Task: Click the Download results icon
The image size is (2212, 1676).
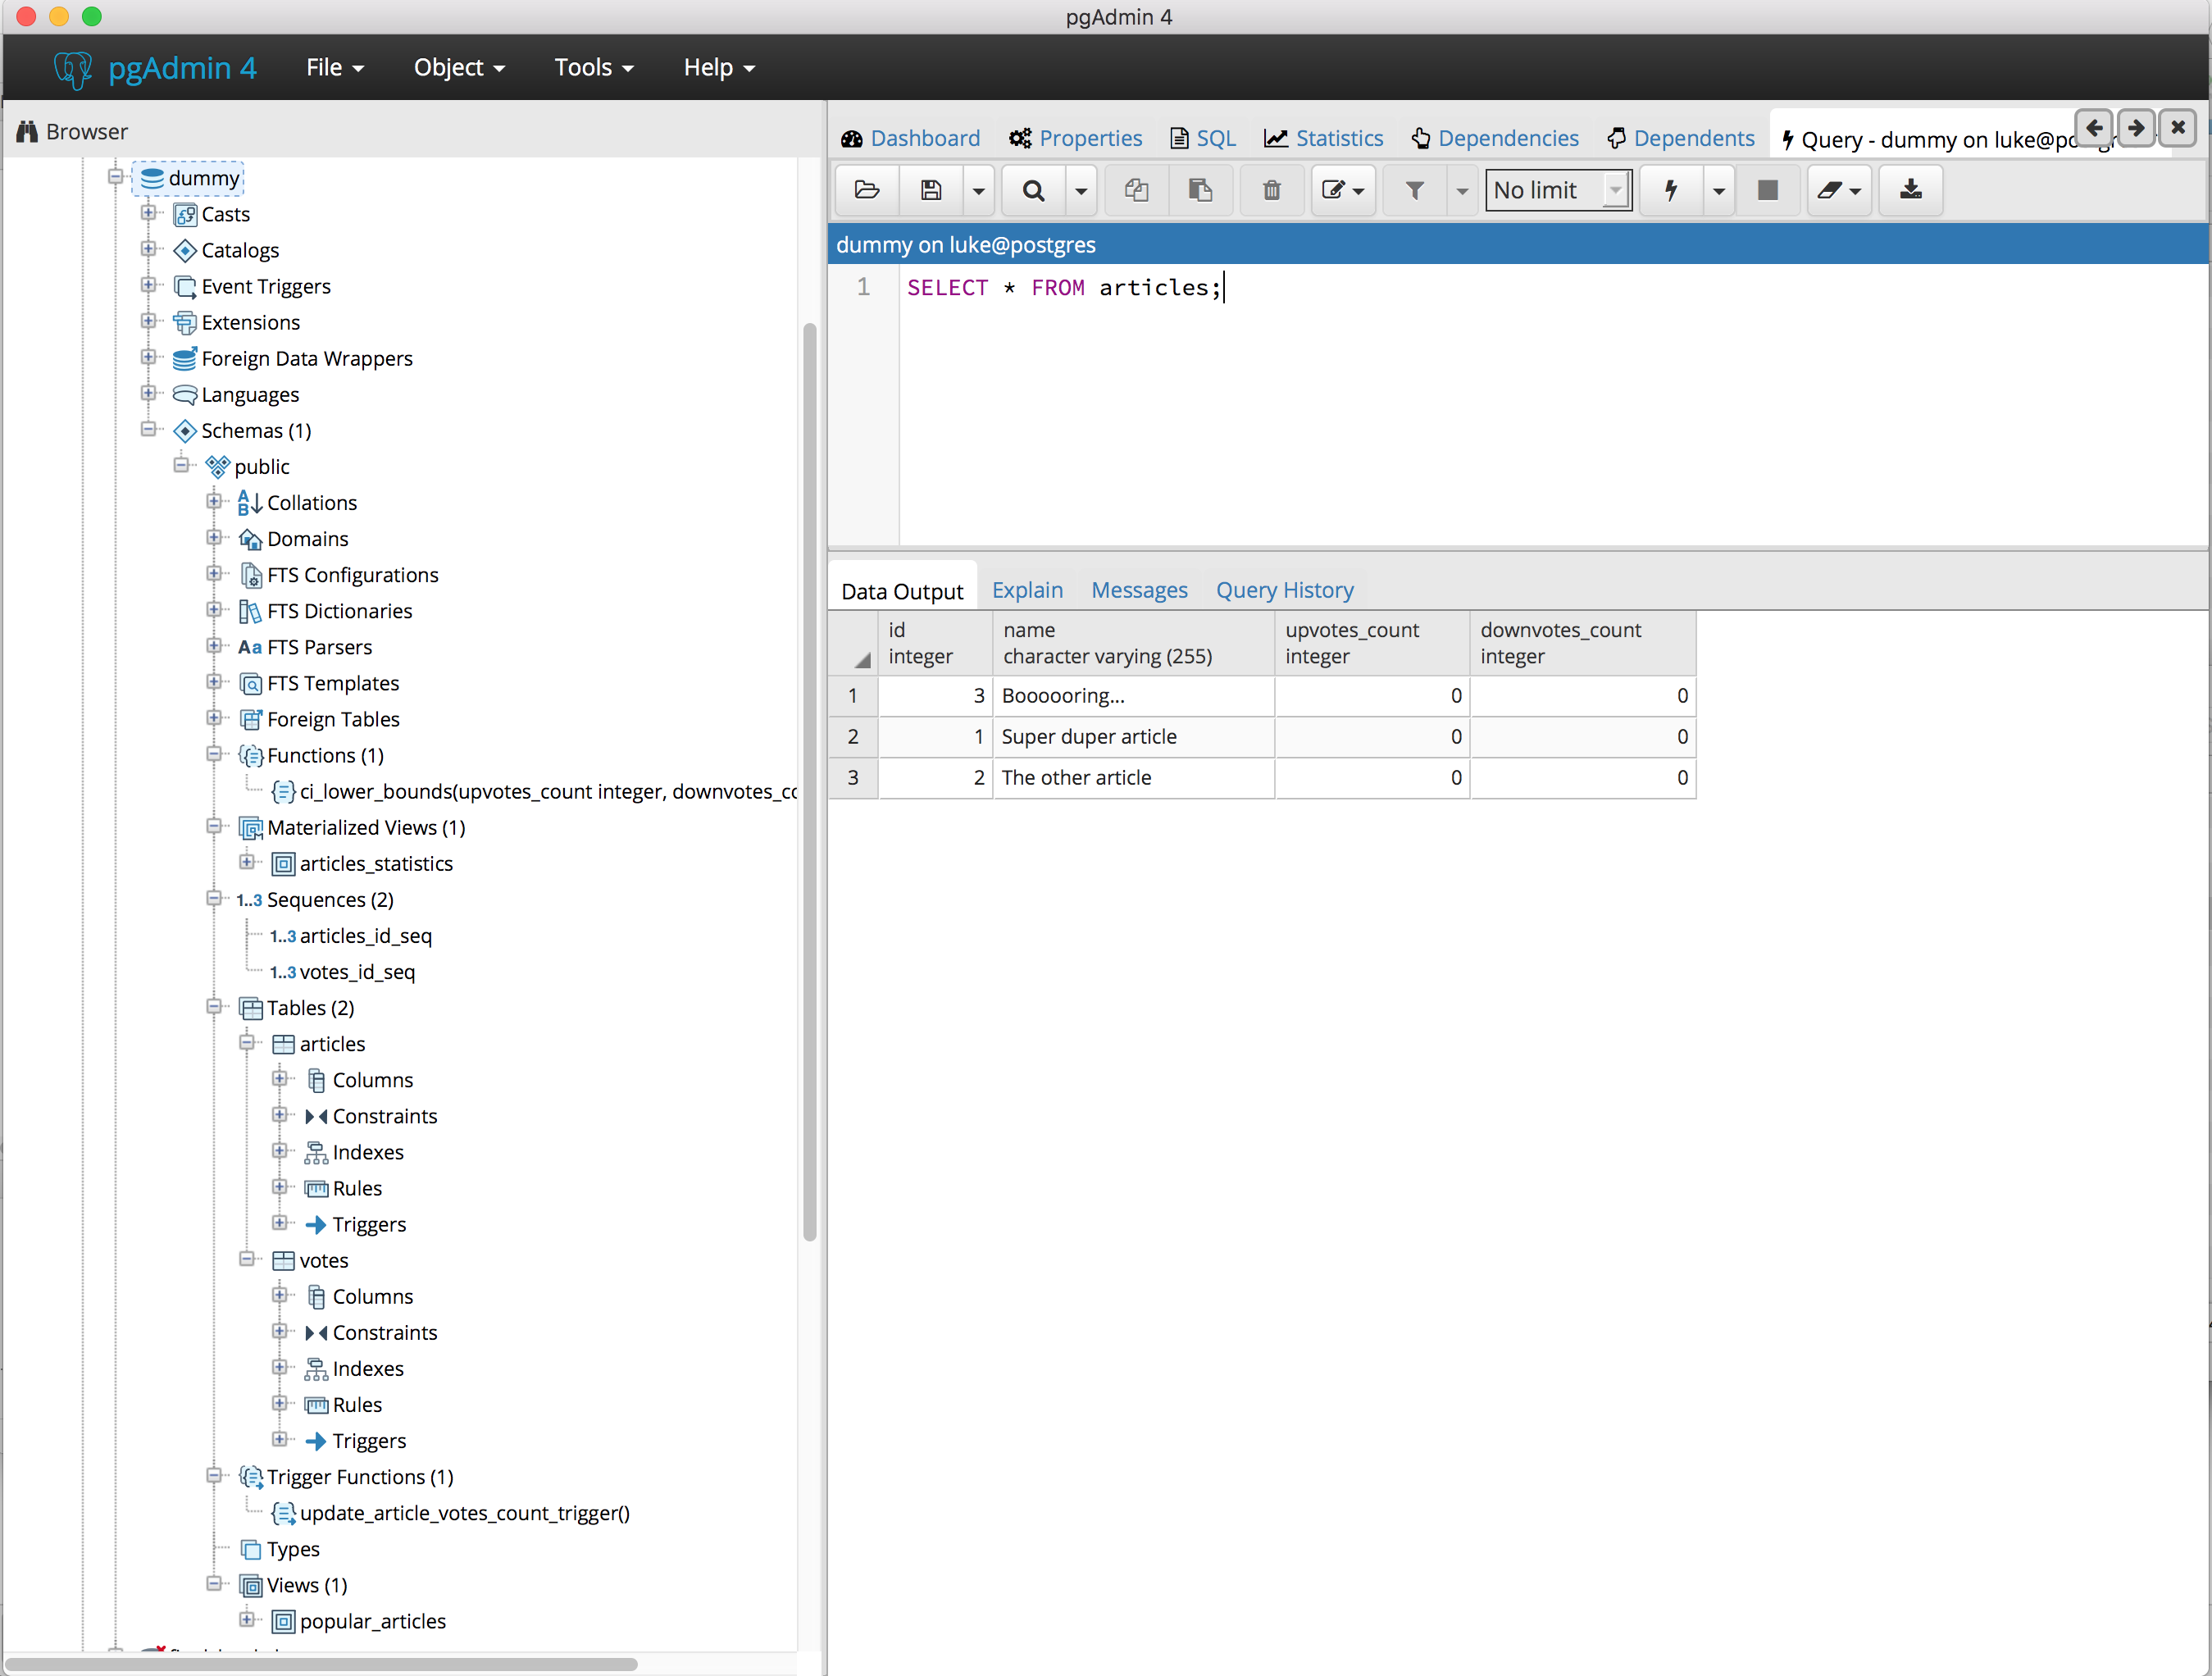Action: (1909, 190)
